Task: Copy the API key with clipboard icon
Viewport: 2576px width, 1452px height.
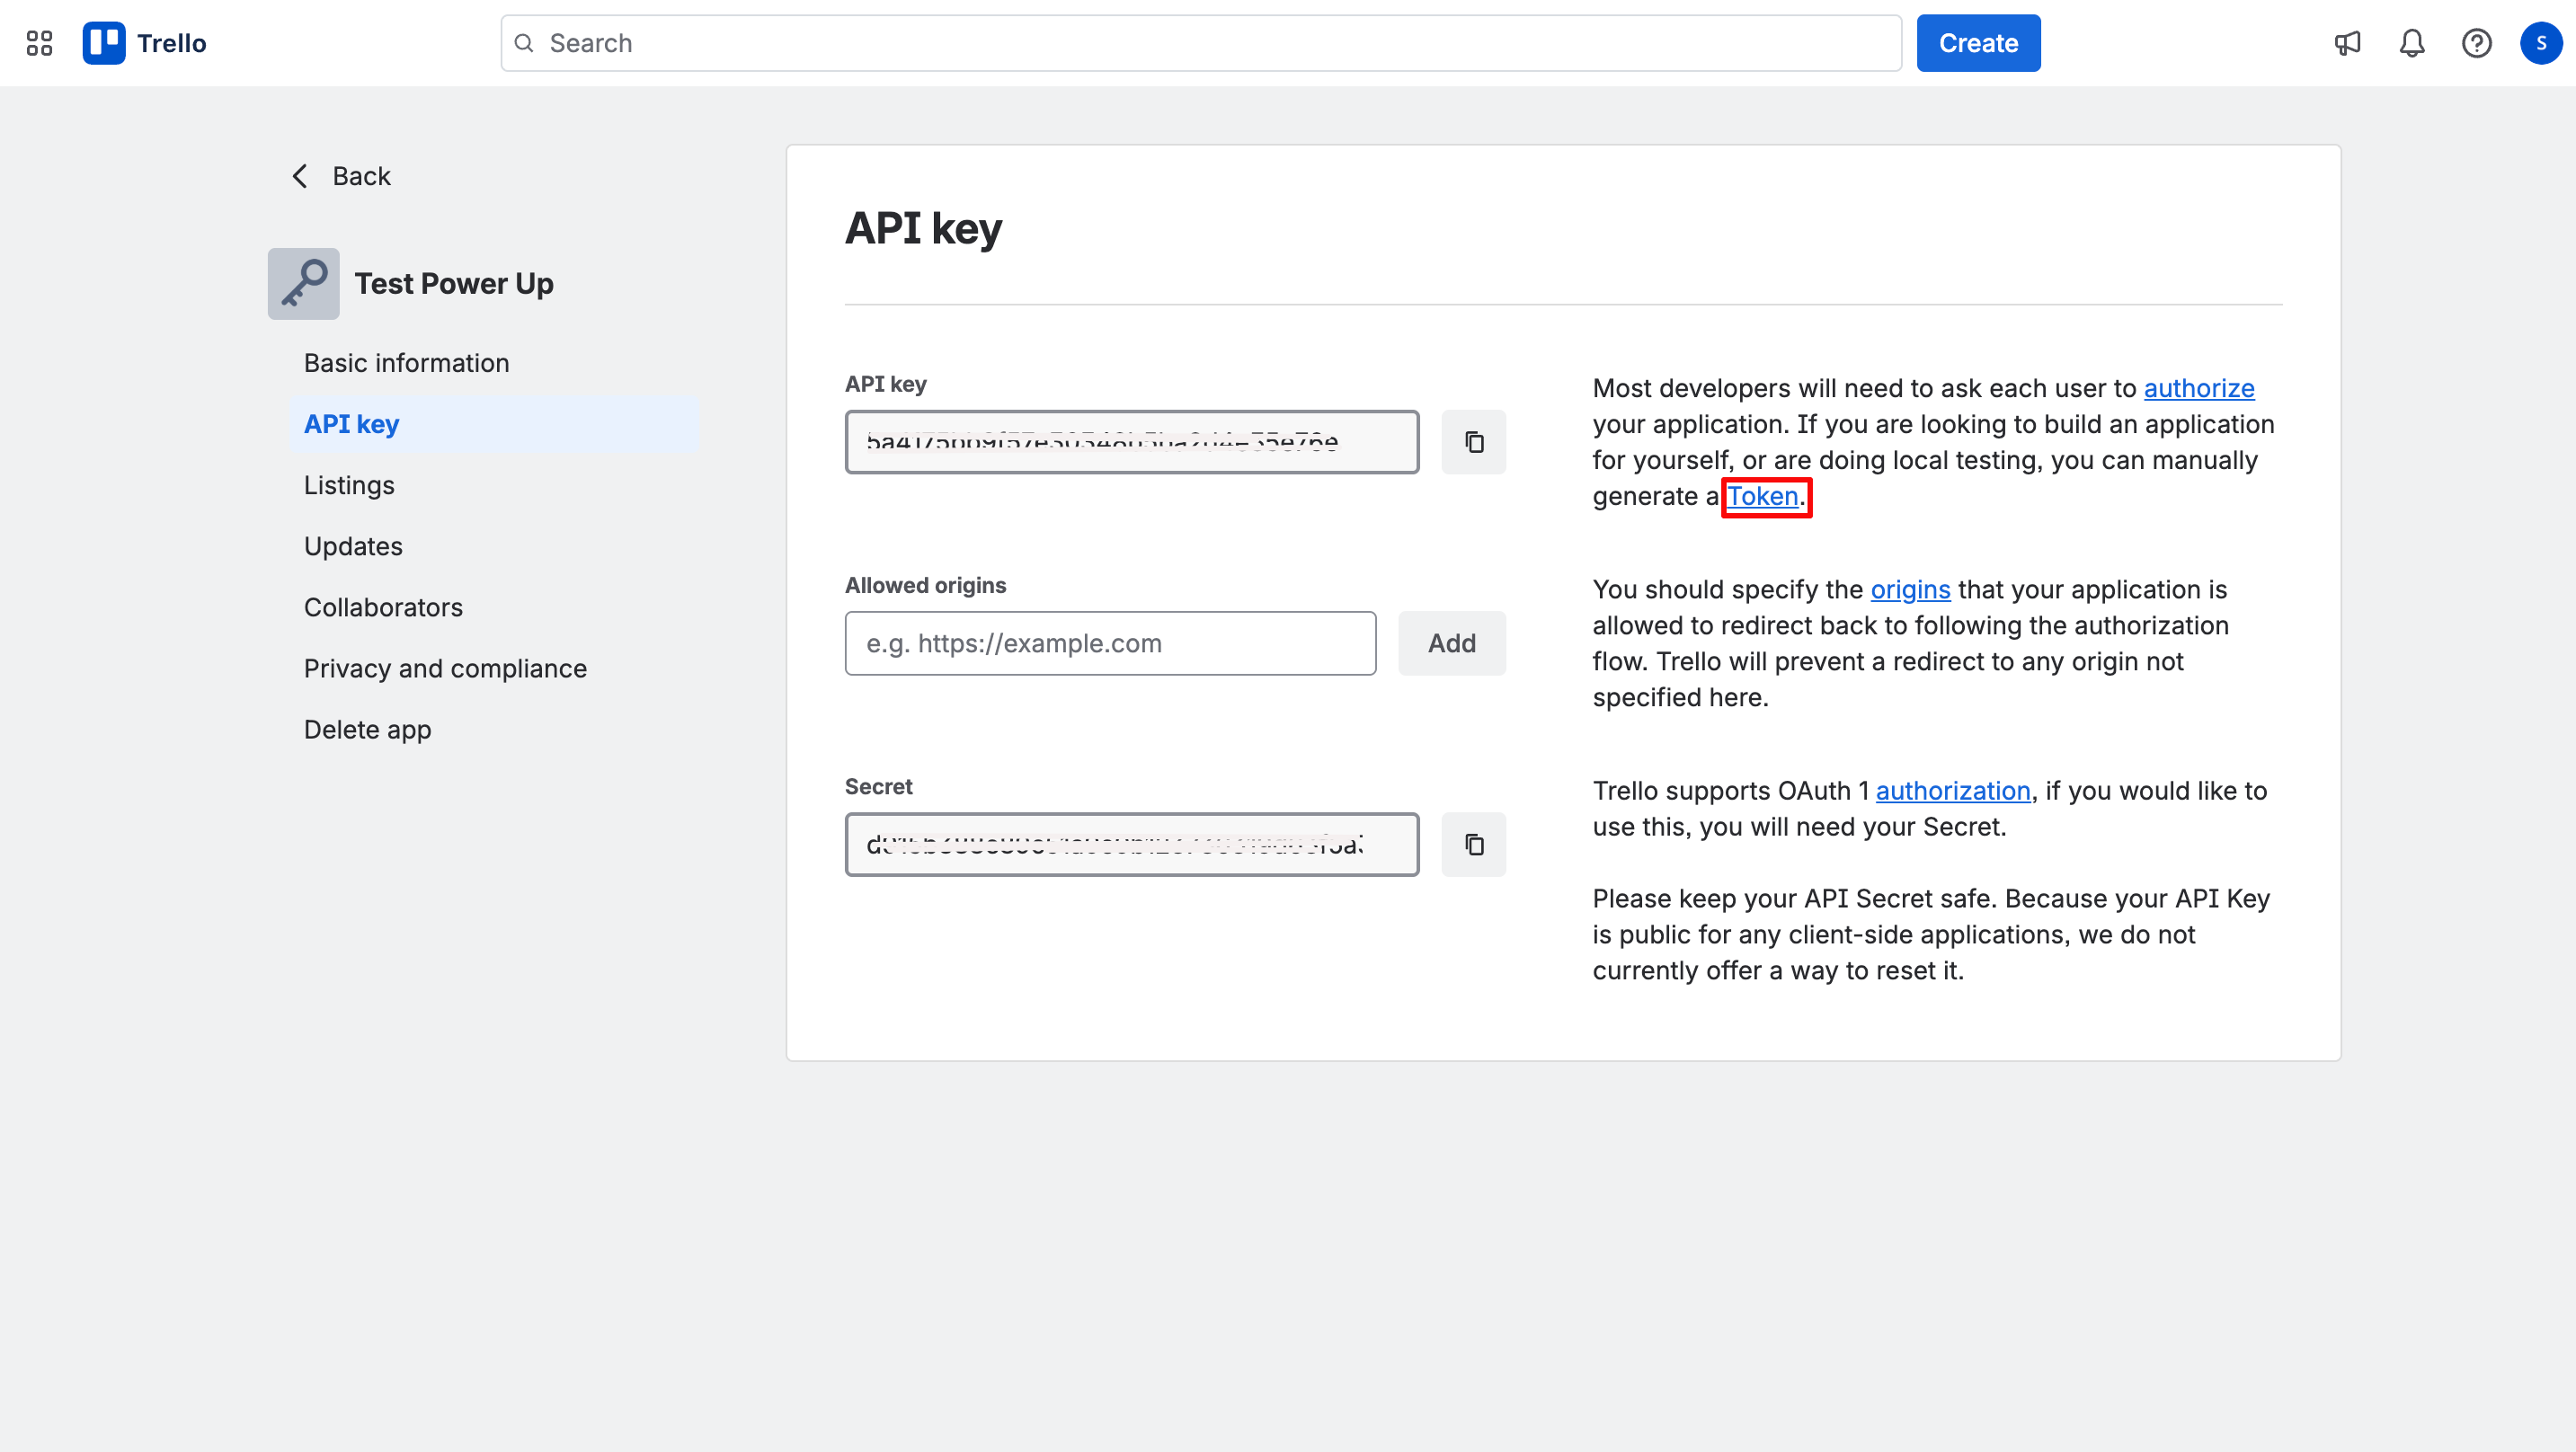Action: tap(1473, 442)
